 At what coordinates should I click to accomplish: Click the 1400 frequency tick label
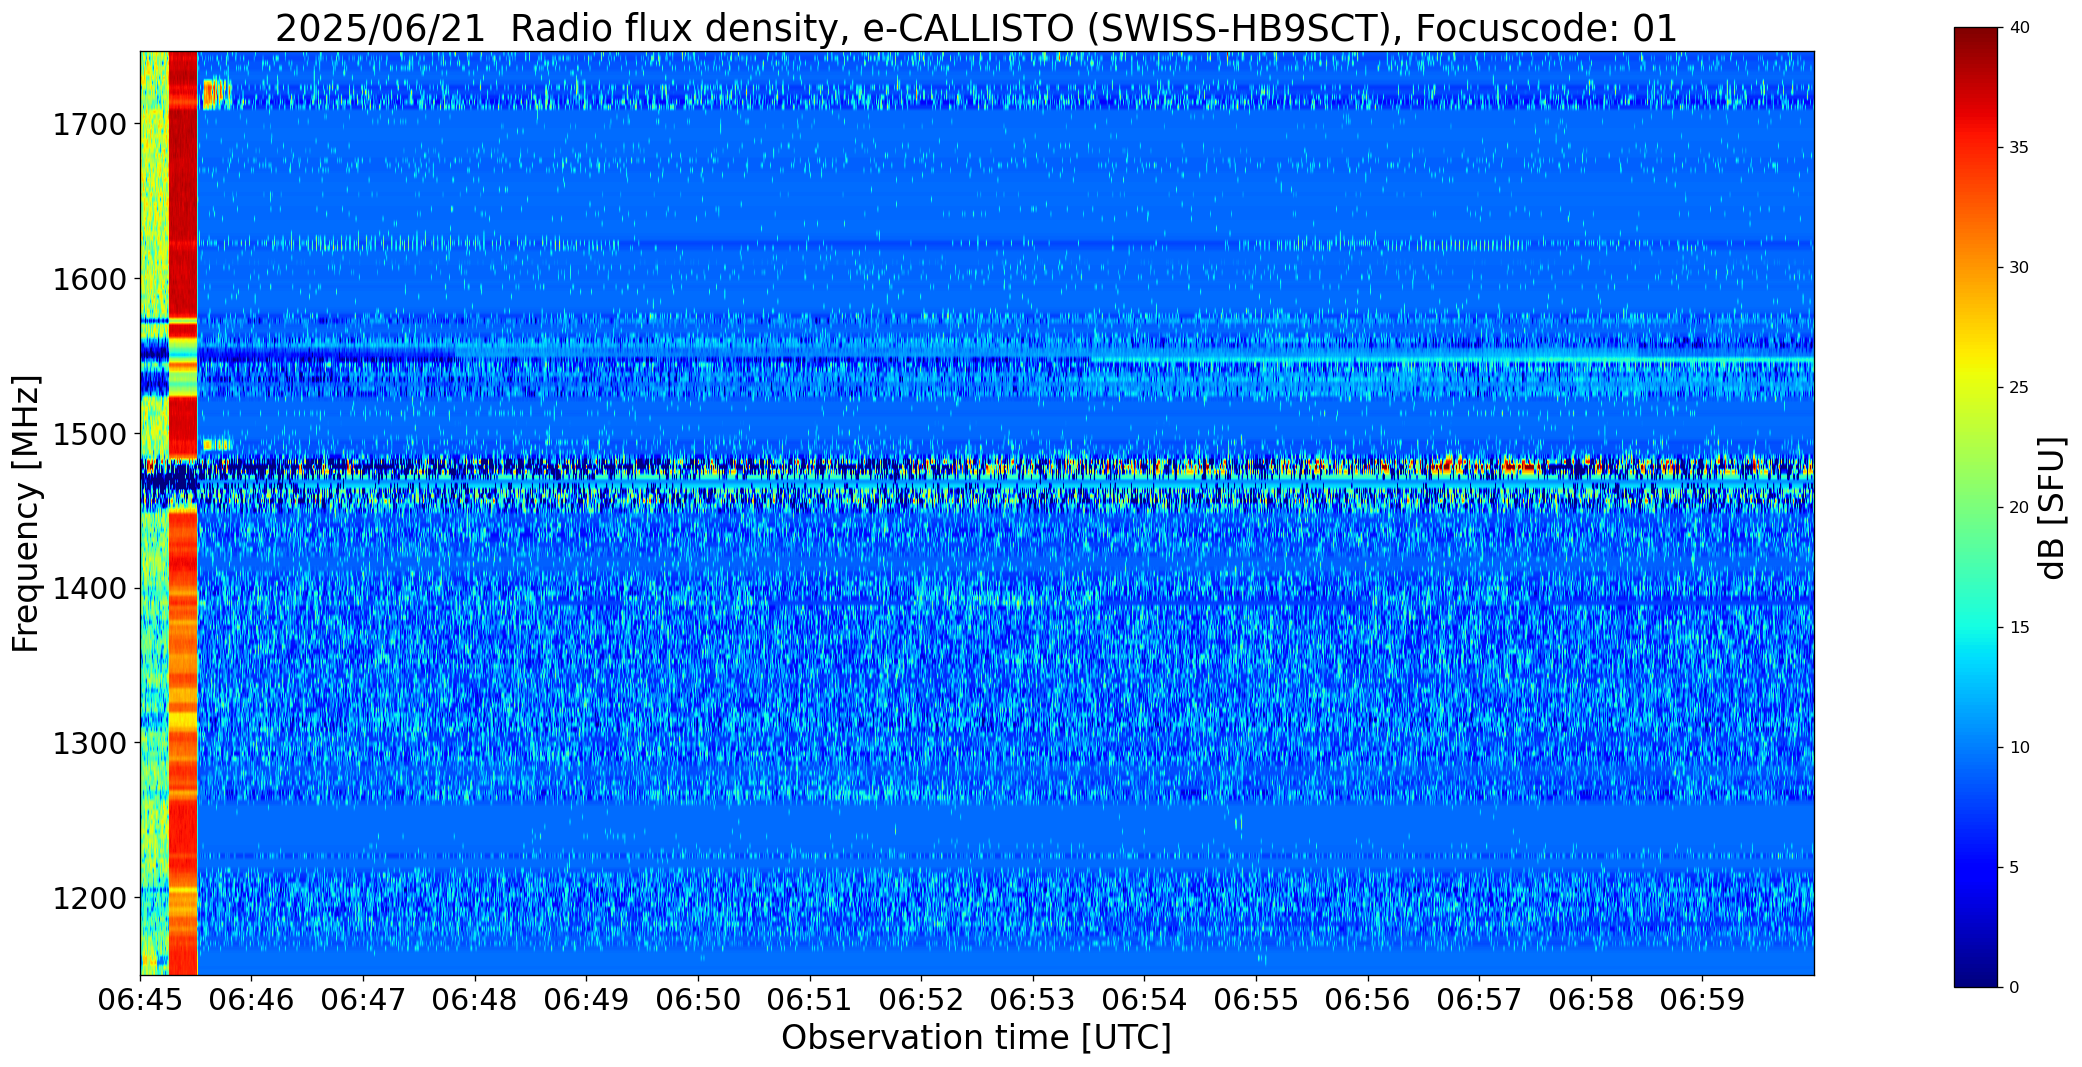(89, 589)
